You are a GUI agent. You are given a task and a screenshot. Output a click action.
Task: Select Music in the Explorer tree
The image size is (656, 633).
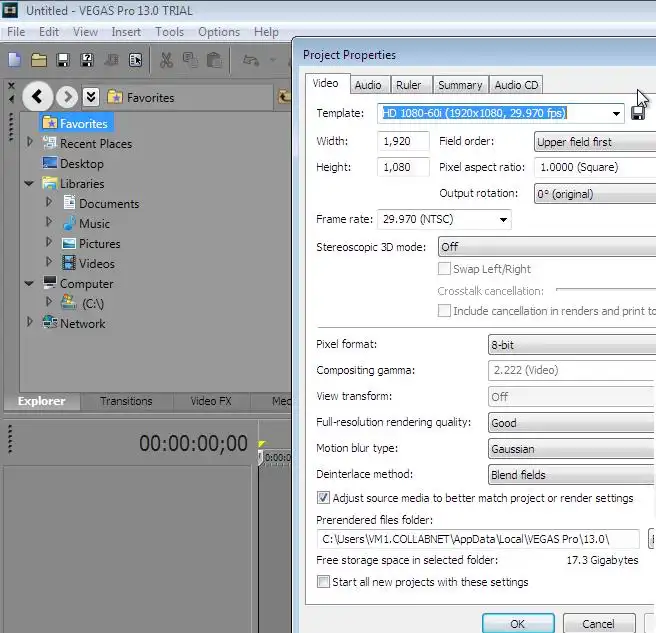point(86,223)
